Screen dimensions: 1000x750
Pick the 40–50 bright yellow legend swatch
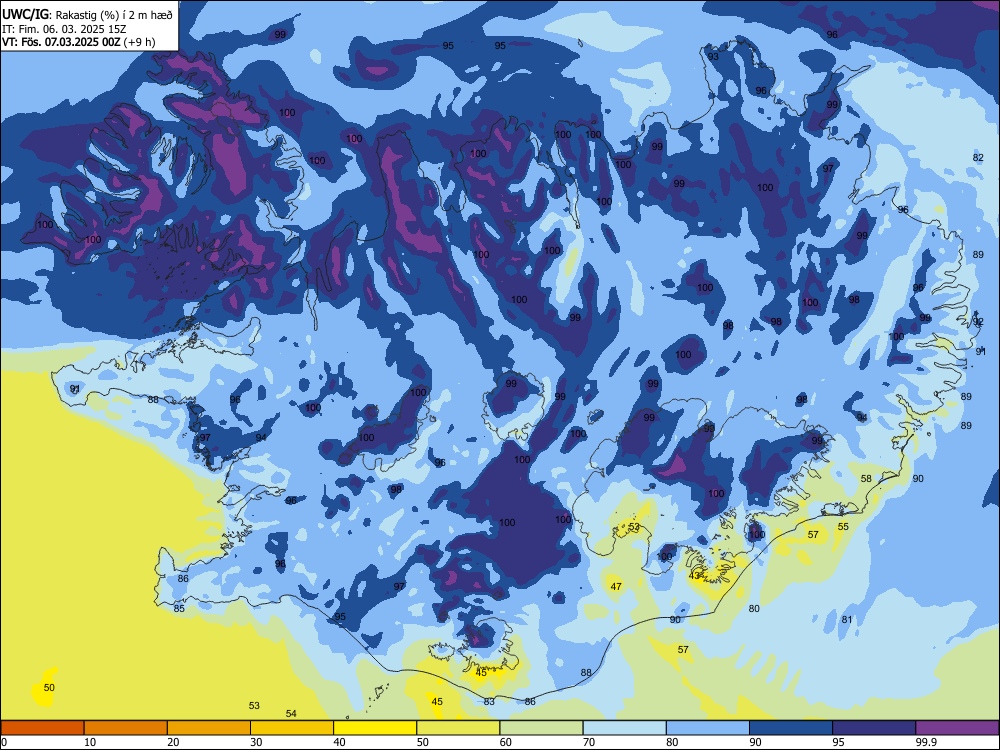click(x=375, y=728)
